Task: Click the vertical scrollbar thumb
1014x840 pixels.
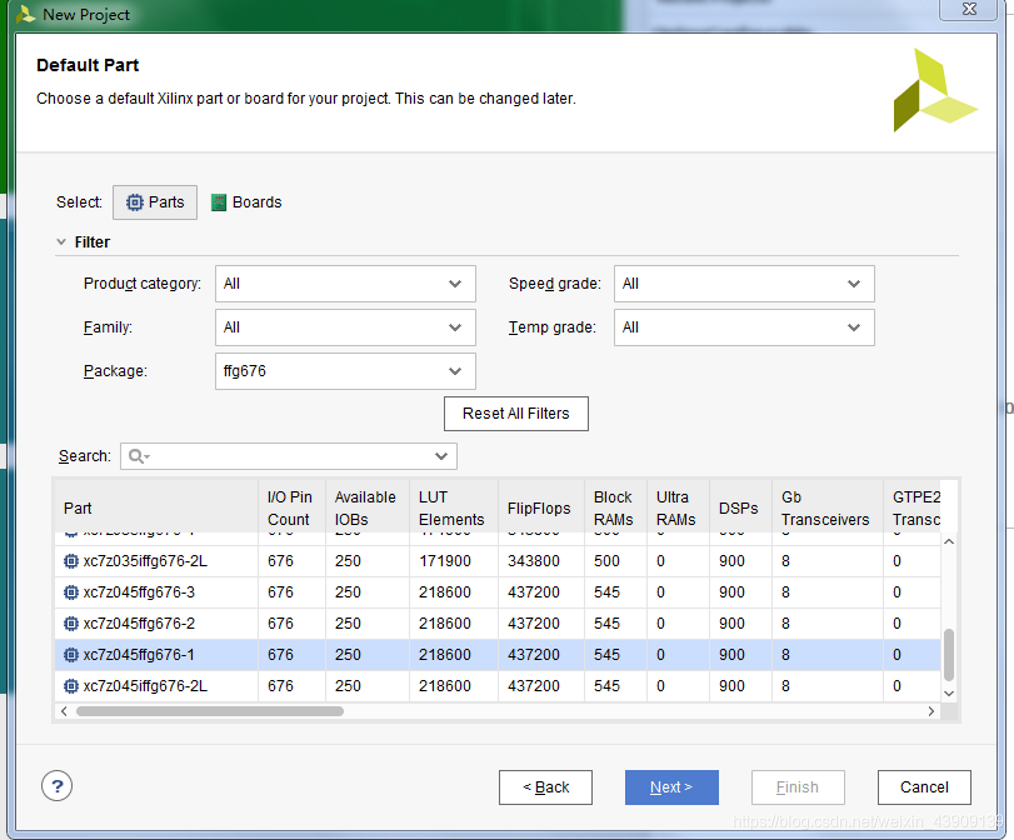Action: (949, 654)
